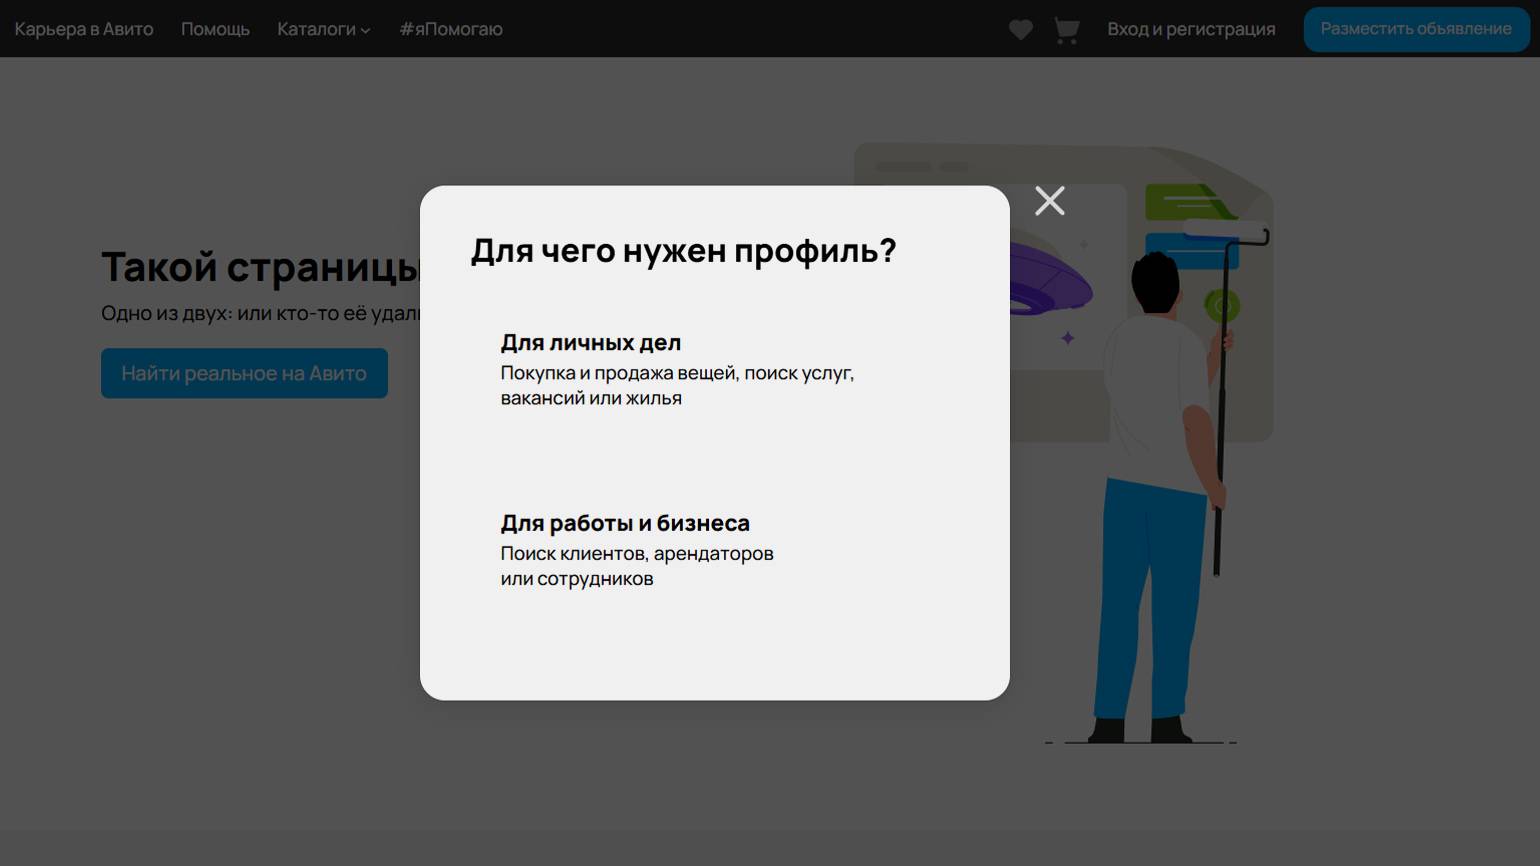Viewport: 1540px width, 866px height.
Task: Click Вход и регистрация
Action: (x=1191, y=29)
